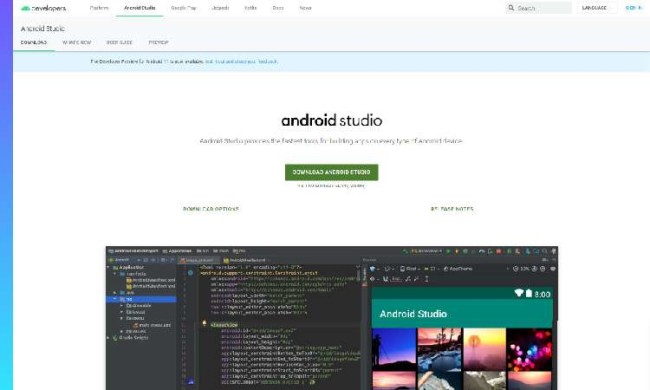This screenshot has height=390, width=650.
Task: Click the search magnifier icon
Action: pyautogui.click(x=511, y=8)
